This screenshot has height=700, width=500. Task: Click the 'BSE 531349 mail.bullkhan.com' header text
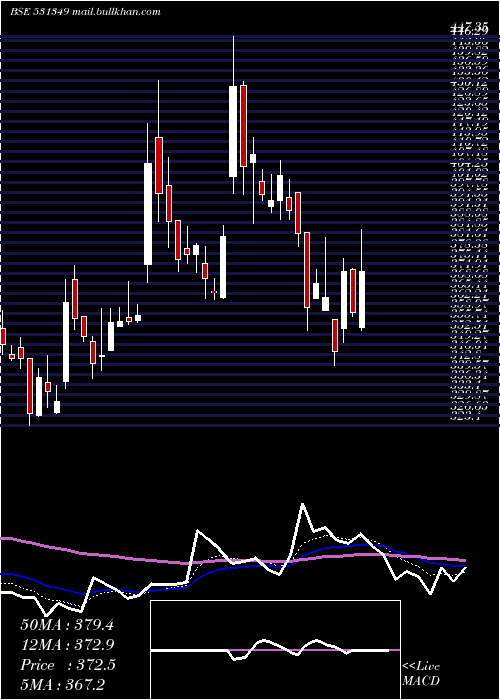(85, 12)
